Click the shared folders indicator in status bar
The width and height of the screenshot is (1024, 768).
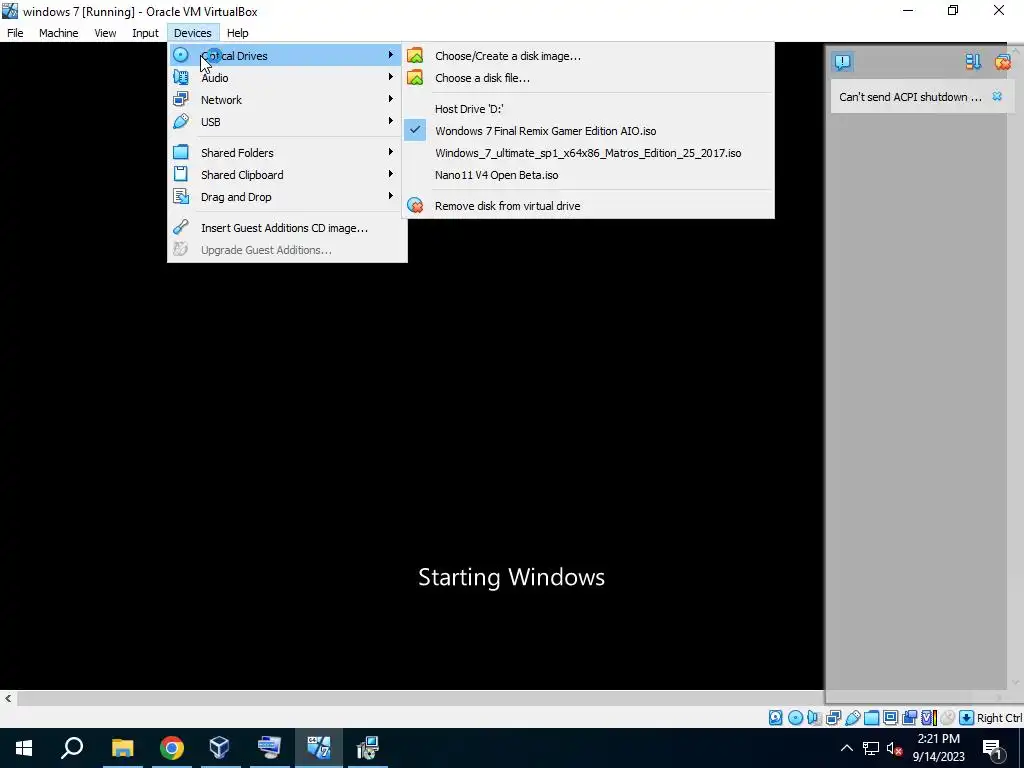pyautogui.click(x=871, y=718)
